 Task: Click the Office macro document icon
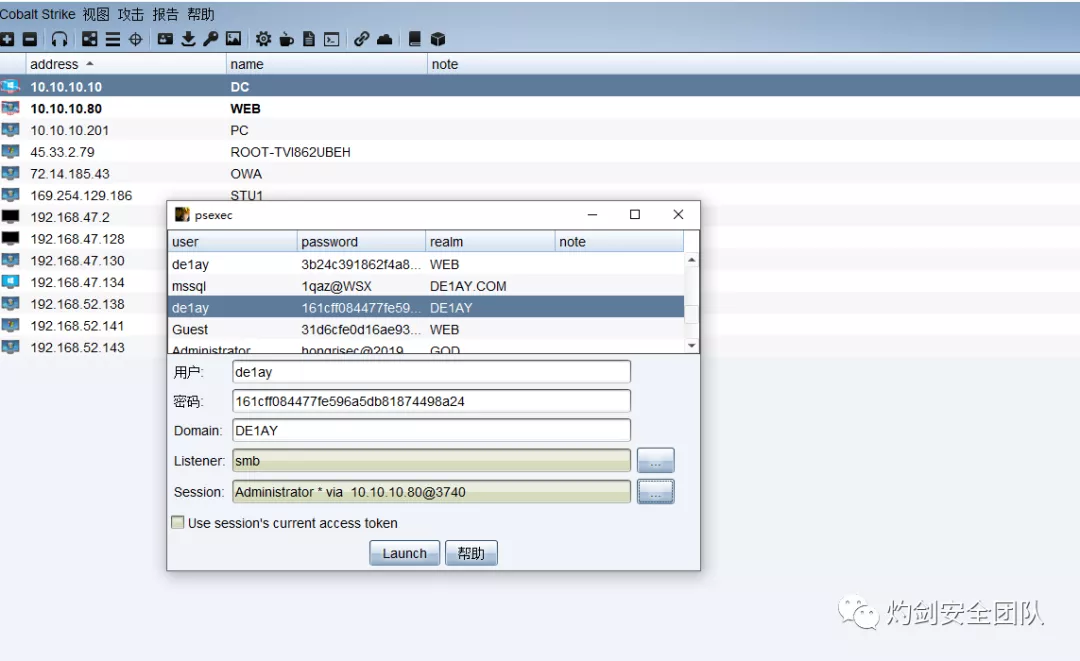pos(309,39)
